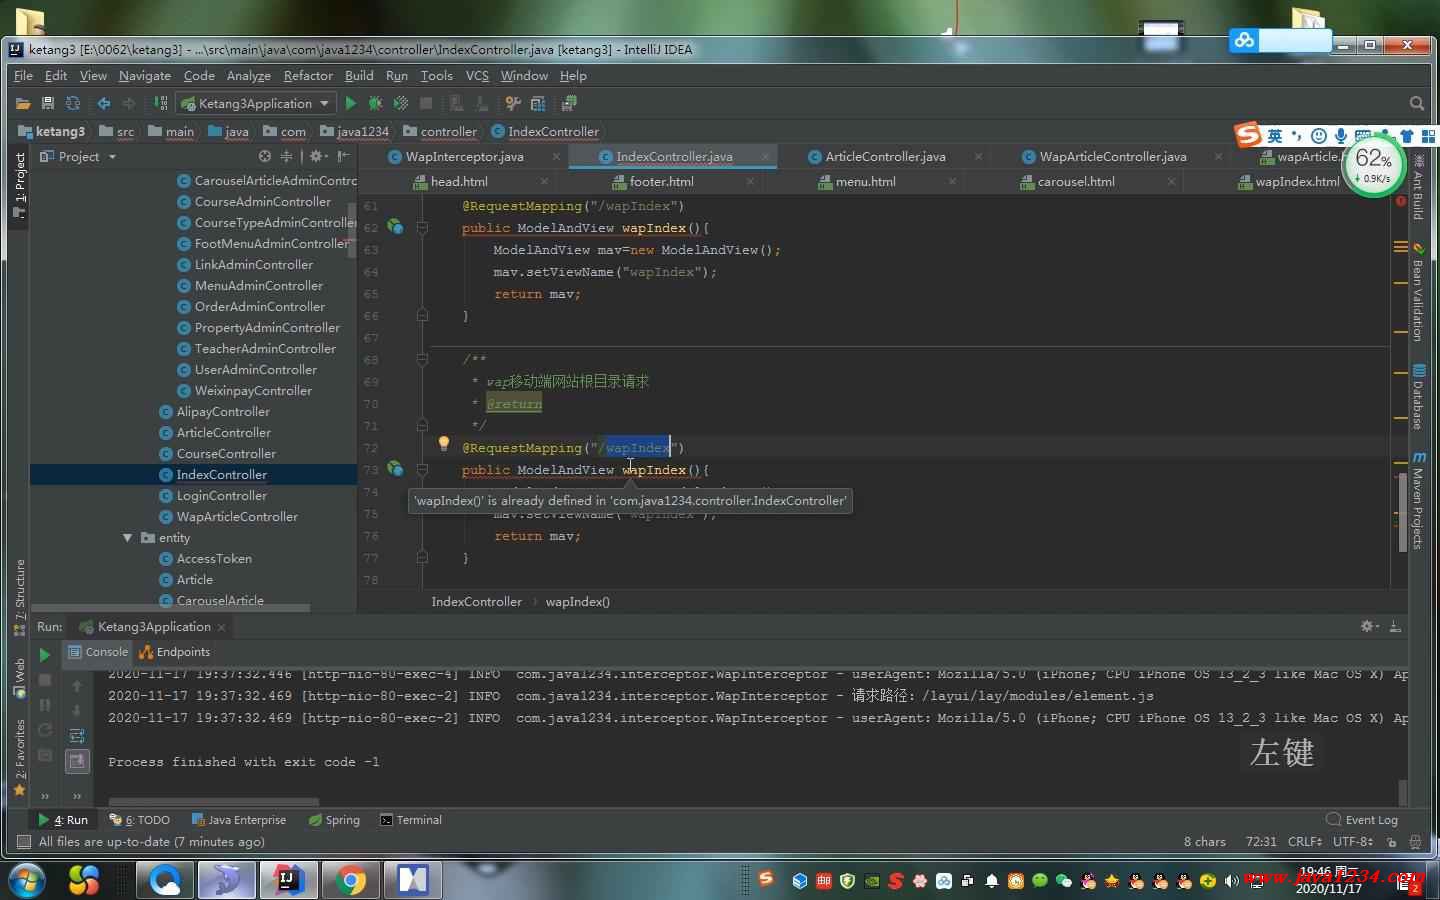The width and height of the screenshot is (1440, 900).
Task: Run with coverage icon in toolbar
Action: coord(401,103)
